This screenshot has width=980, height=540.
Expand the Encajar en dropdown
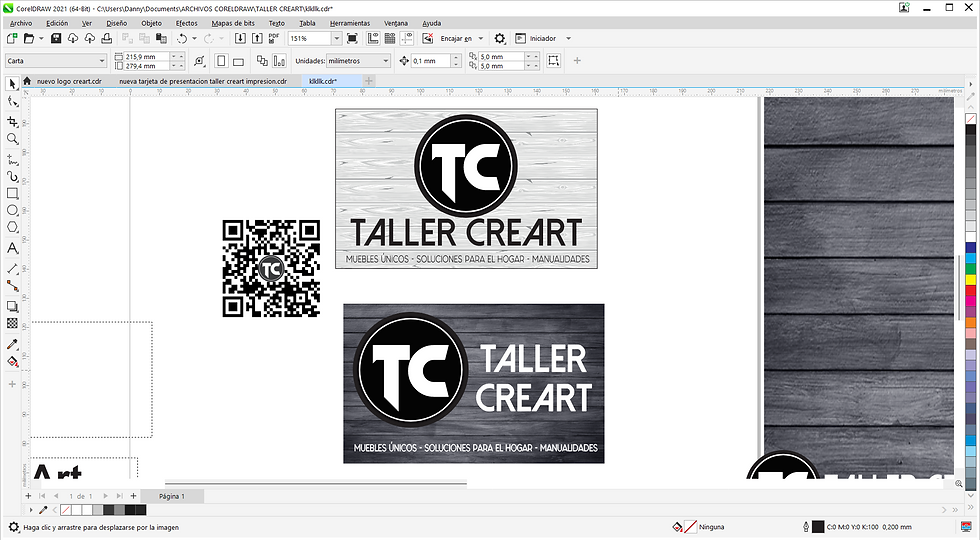click(x=481, y=39)
